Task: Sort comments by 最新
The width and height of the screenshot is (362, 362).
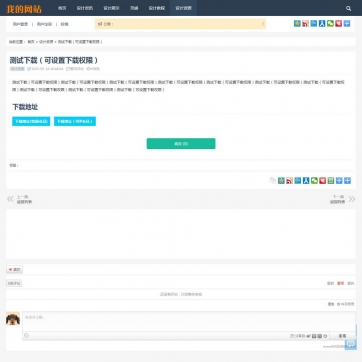Action: (x=330, y=283)
